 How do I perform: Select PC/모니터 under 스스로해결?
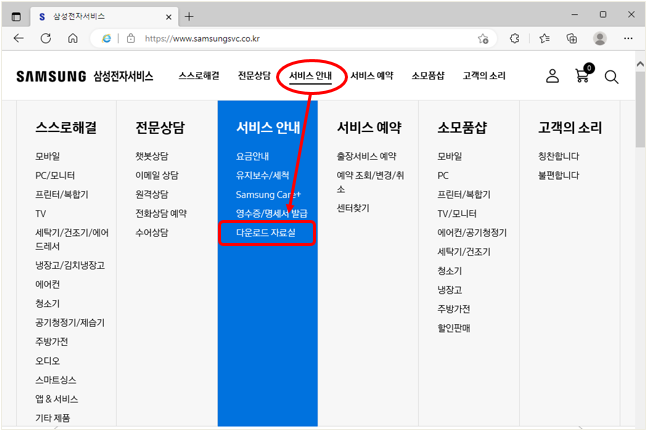click(55, 175)
